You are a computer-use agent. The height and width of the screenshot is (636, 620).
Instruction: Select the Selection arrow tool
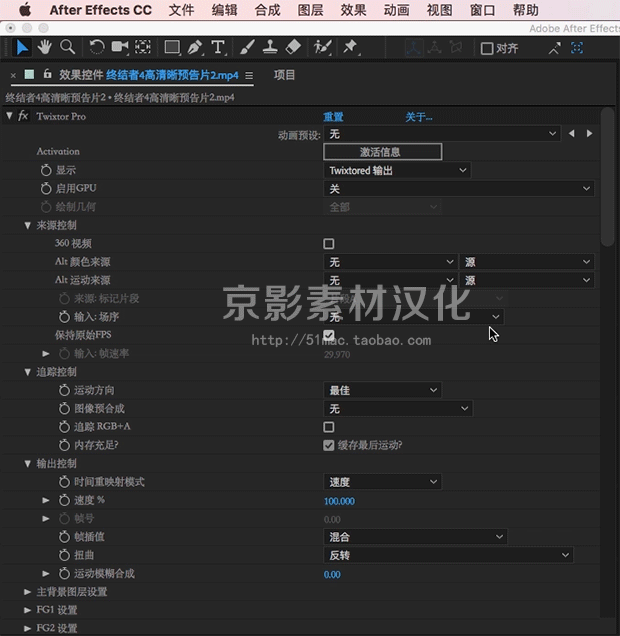click(x=22, y=48)
